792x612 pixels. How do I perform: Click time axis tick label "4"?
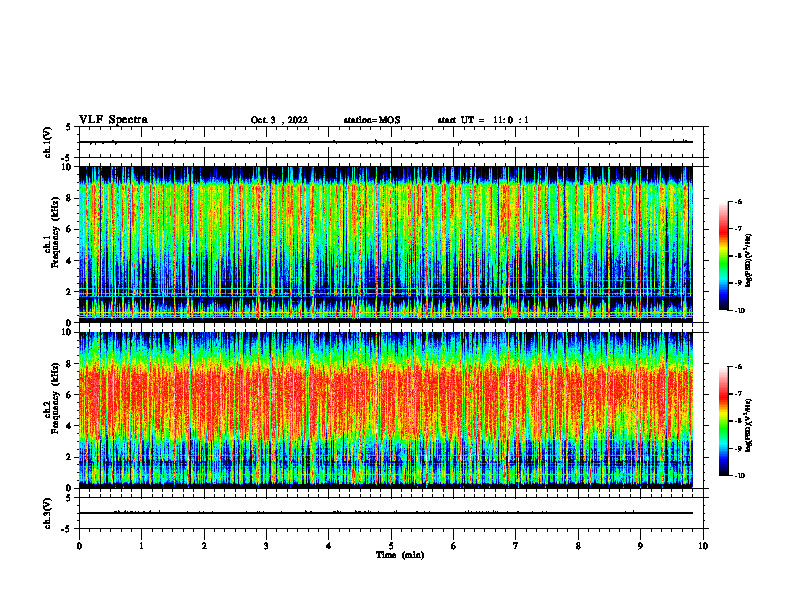click(329, 546)
